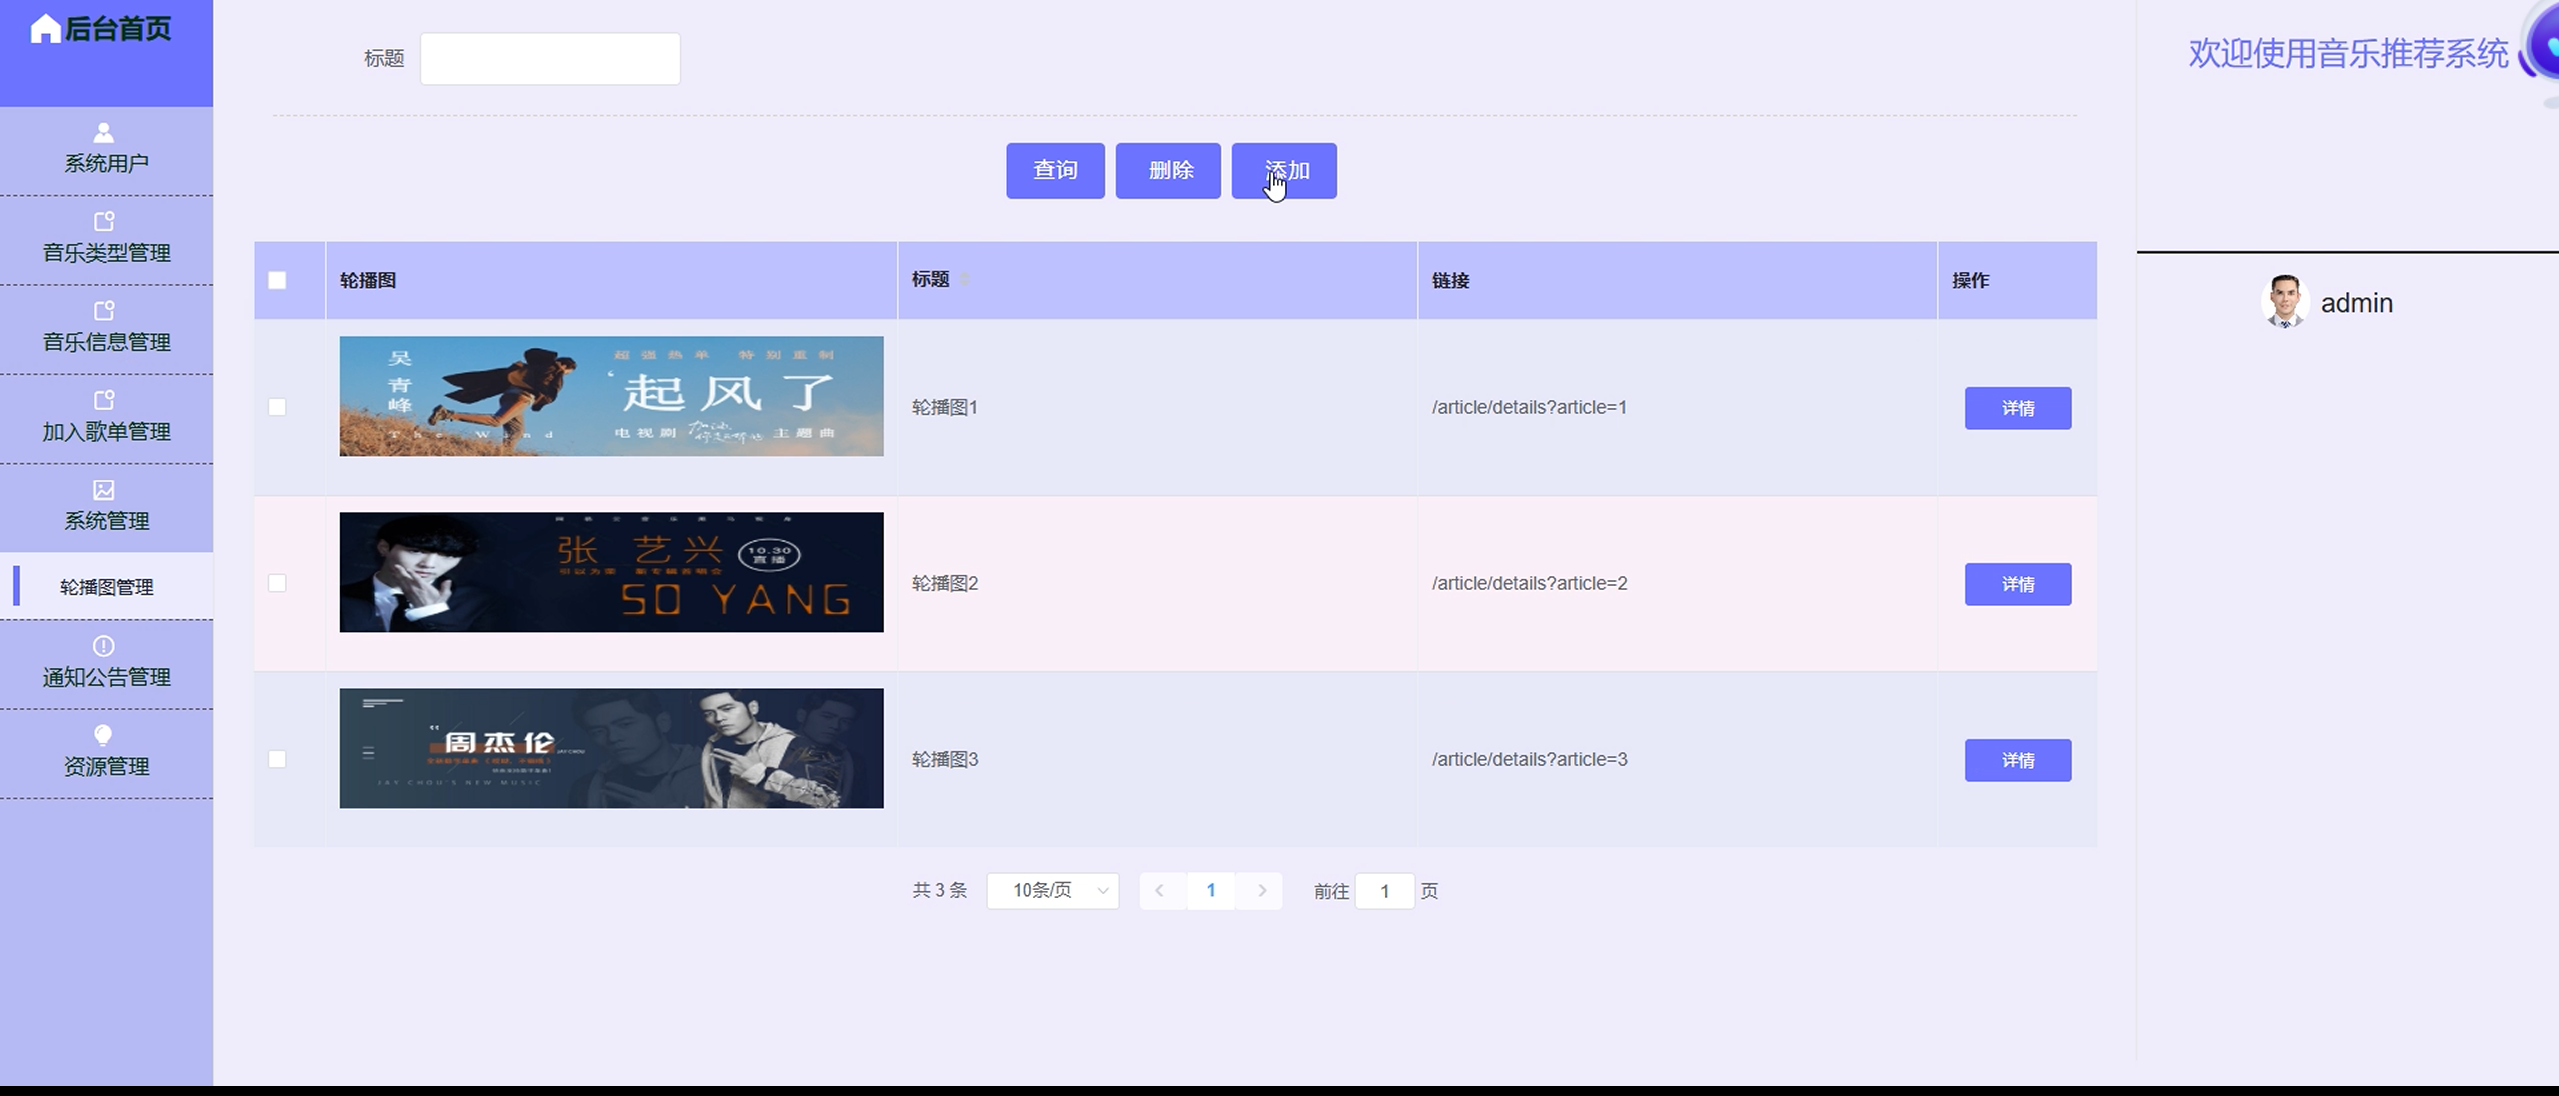The image size is (2559, 1096).
Task: Click the icon above 音乐类型管理
Action: point(103,221)
